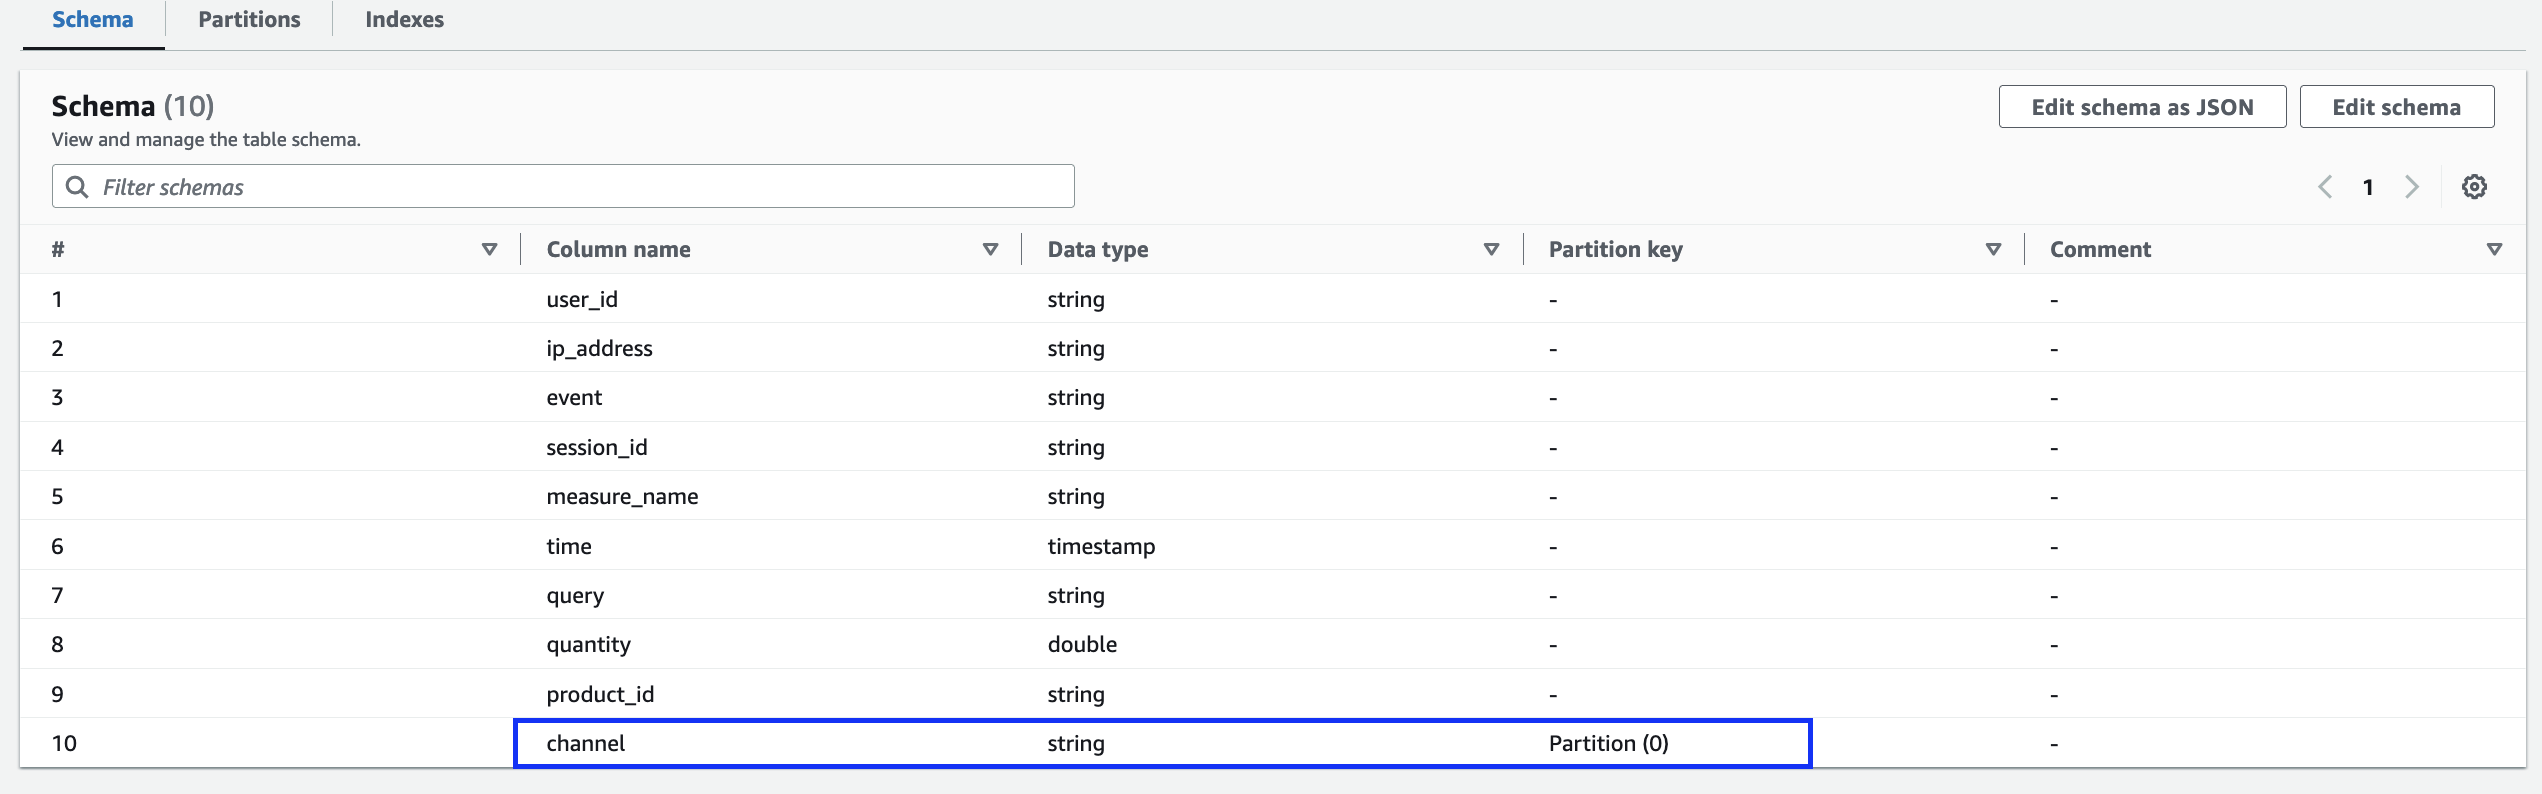Focus the Filter schemas search field

[580, 187]
